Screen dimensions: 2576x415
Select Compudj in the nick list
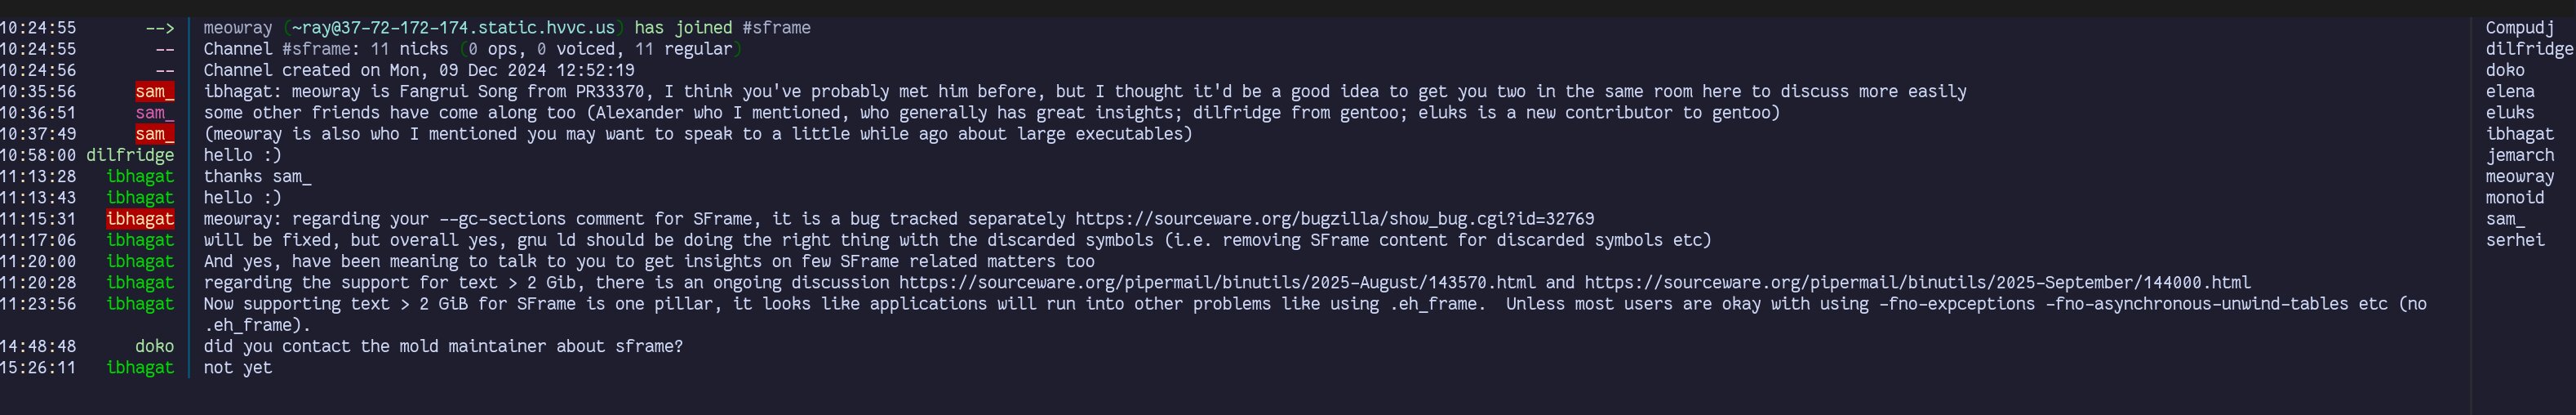(2520, 28)
